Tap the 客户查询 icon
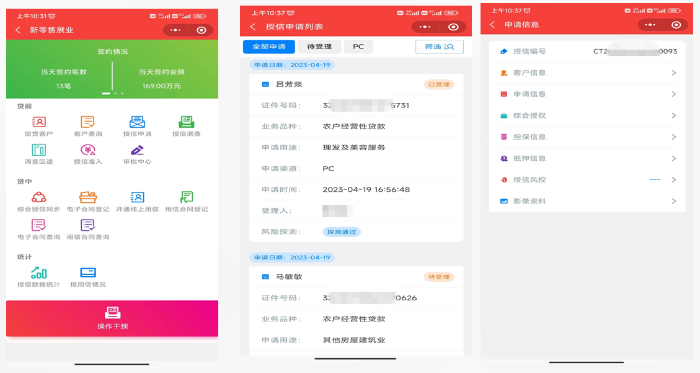The image size is (700, 373). tap(88, 122)
